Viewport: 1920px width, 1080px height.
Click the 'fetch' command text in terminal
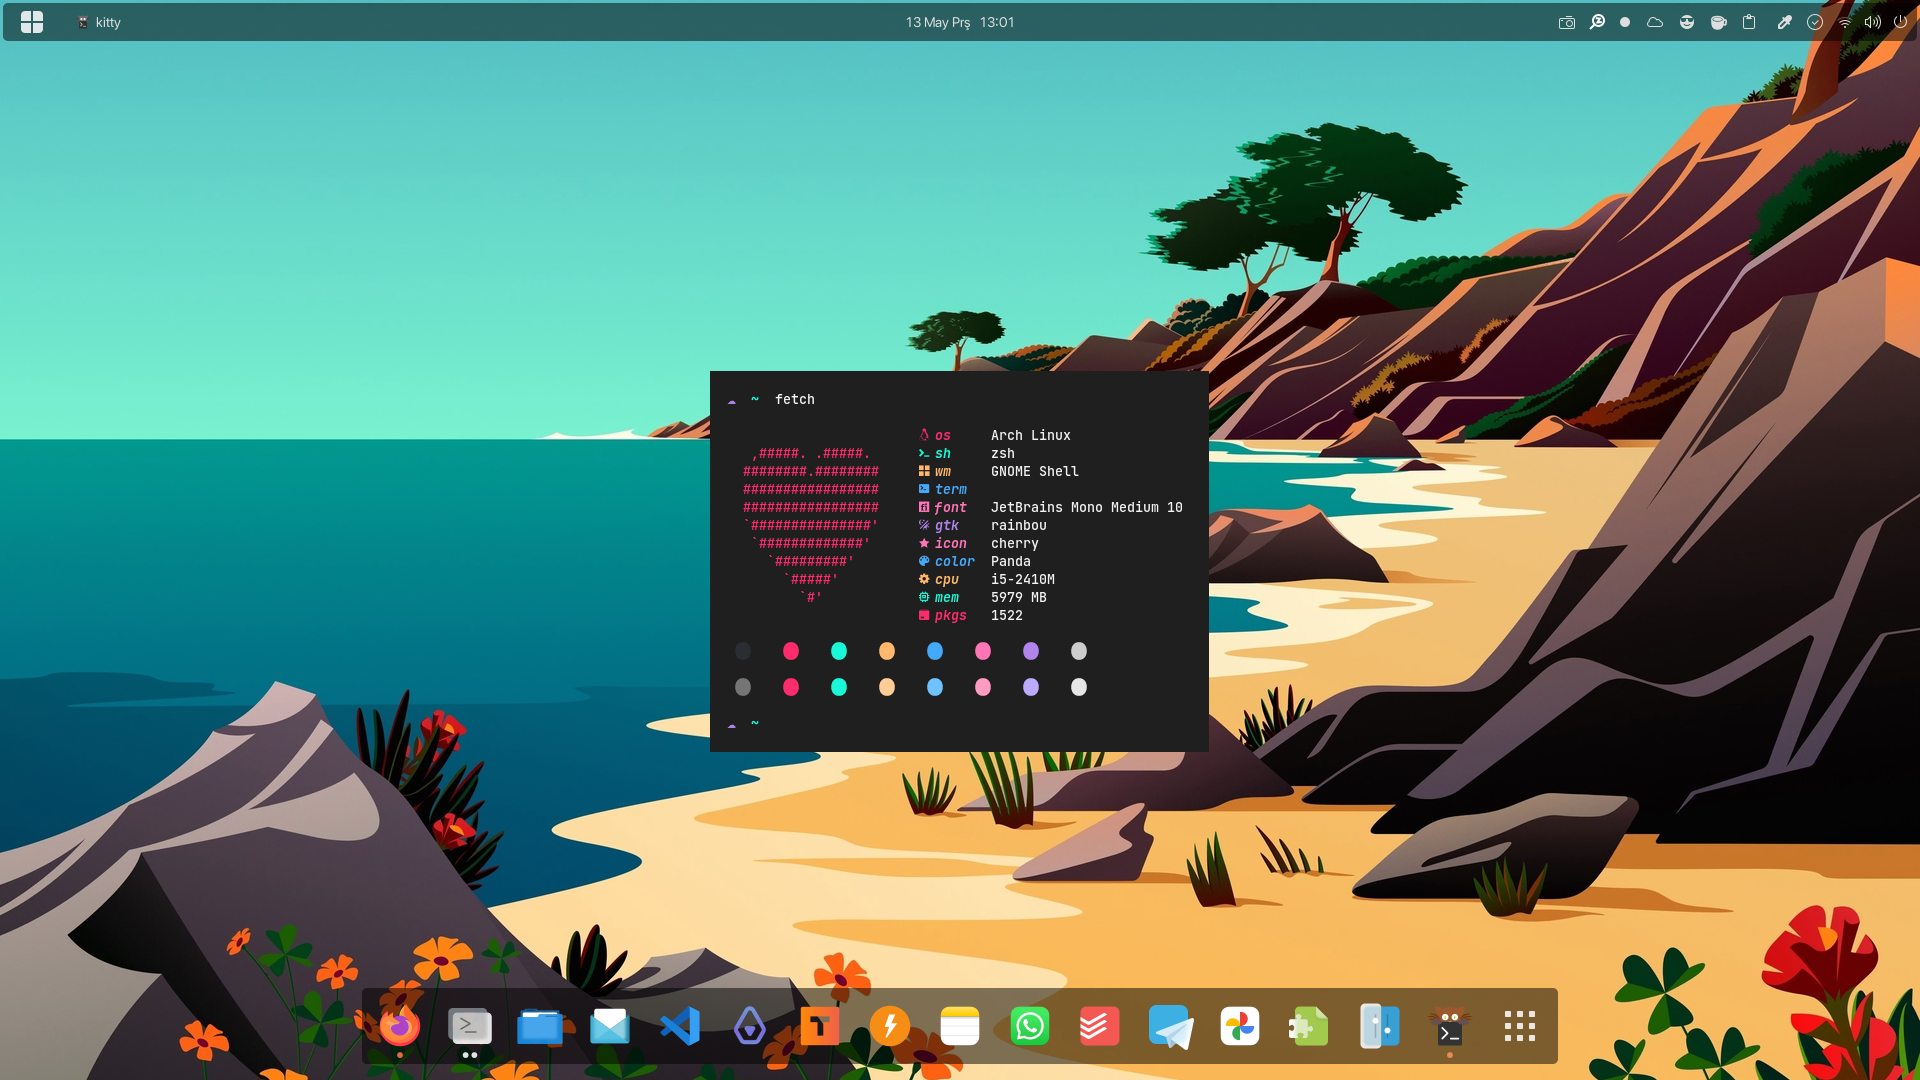pyautogui.click(x=795, y=399)
